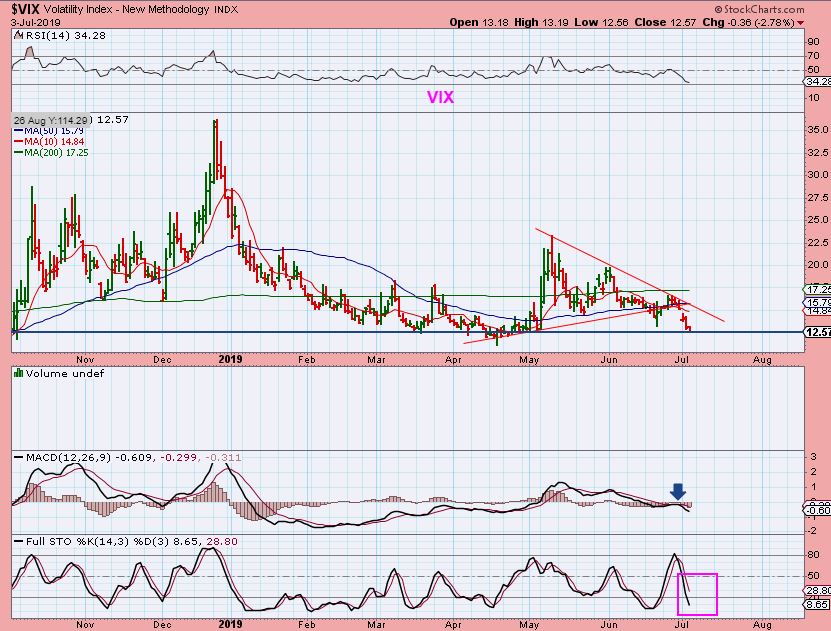Click the 'MA(50) 15.79' legend text
The image size is (831, 631).
(54, 130)
